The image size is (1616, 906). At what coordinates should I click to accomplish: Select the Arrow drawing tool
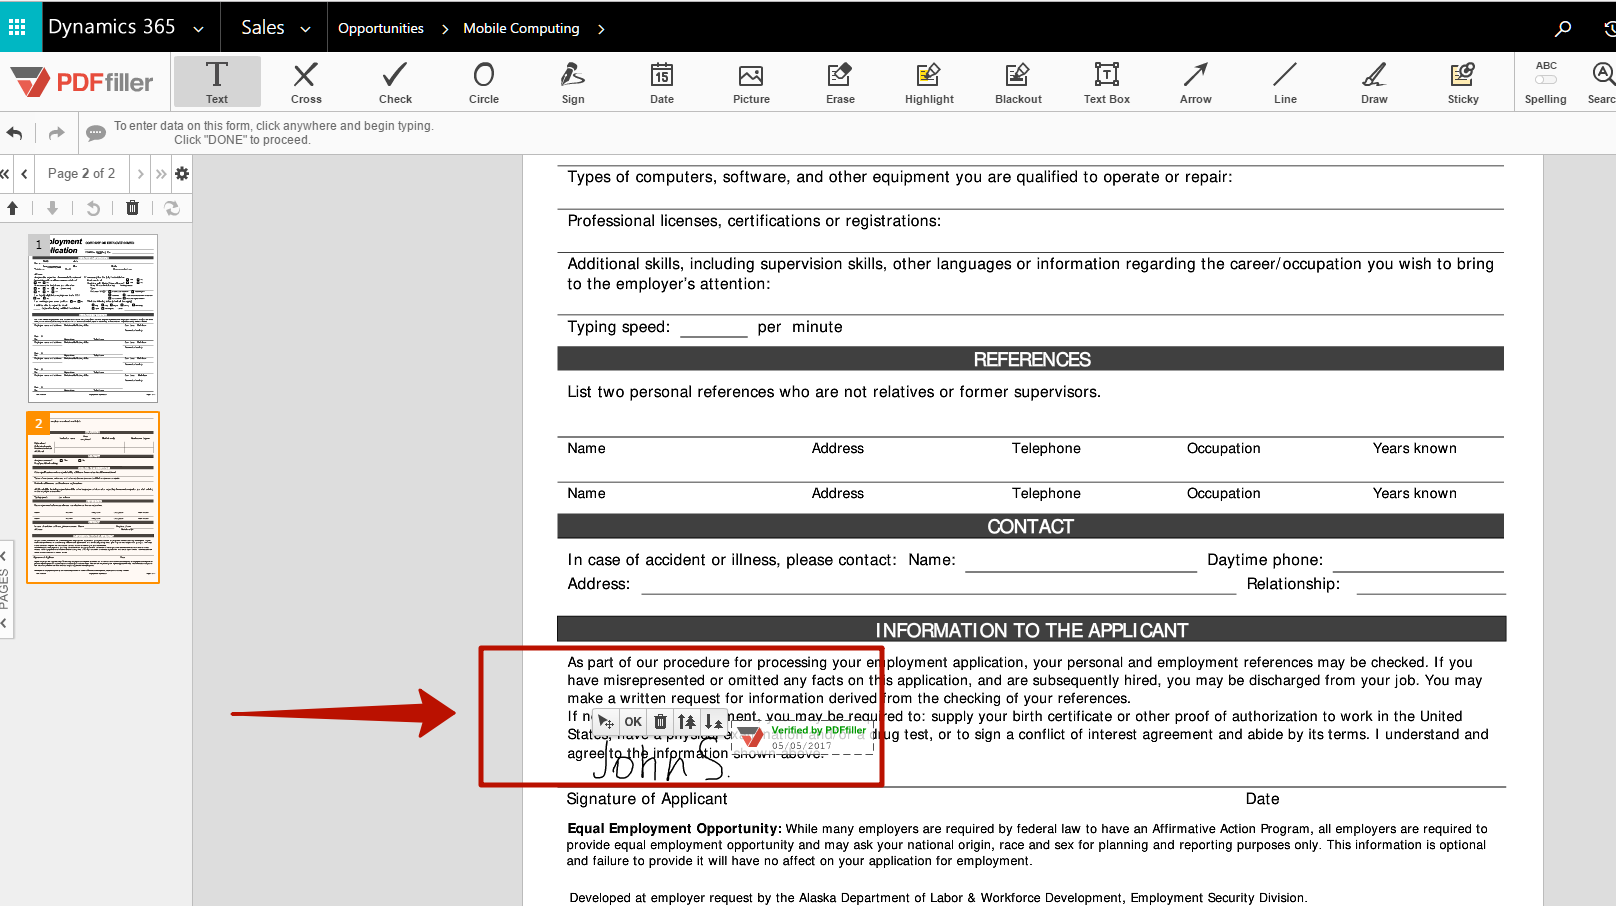click(x=1196, y=81)
